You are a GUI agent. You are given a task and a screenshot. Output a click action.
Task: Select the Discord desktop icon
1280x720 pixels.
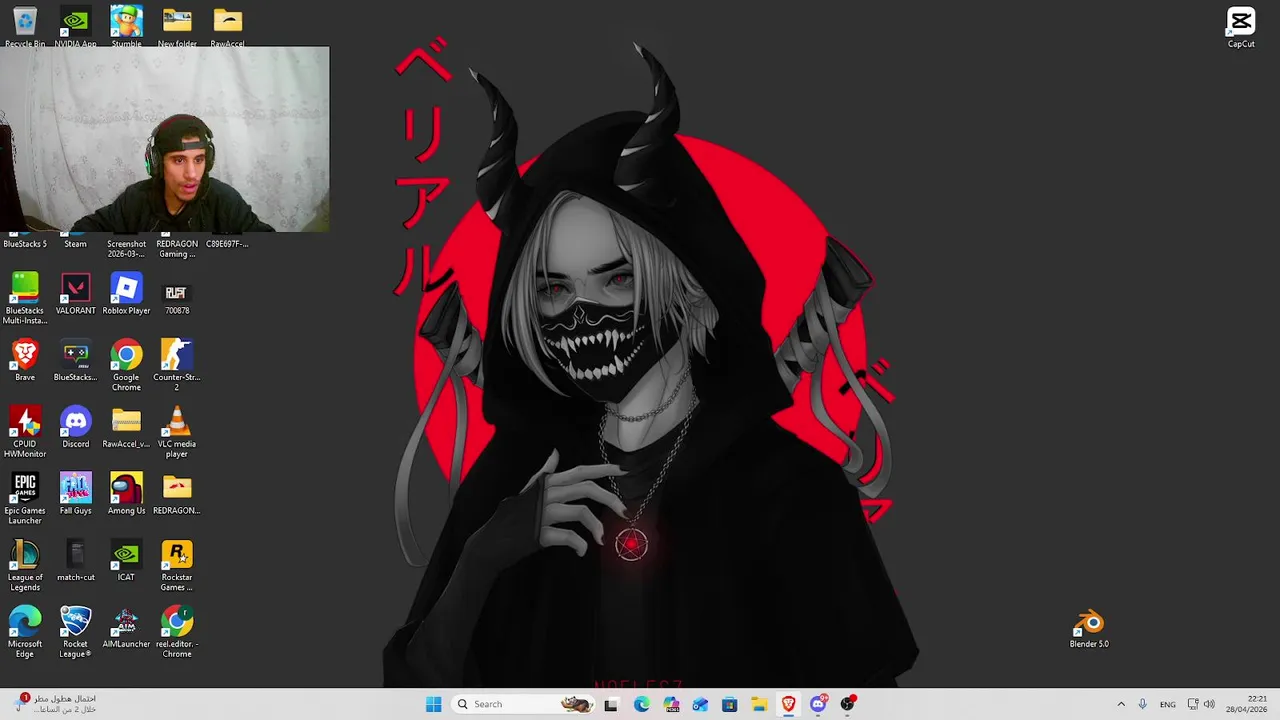(75, 428)
